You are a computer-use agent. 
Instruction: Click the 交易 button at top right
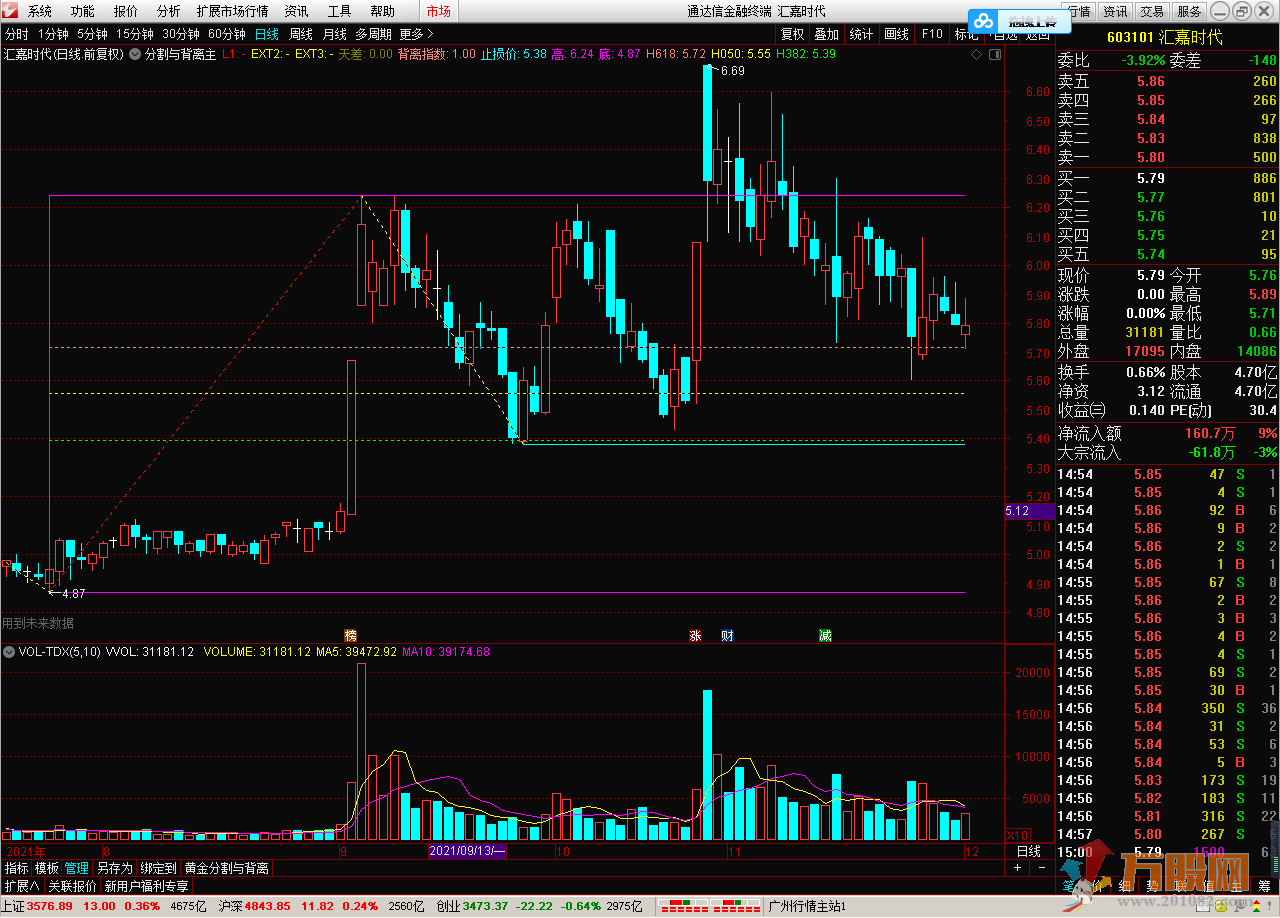tap(1152, 12)
